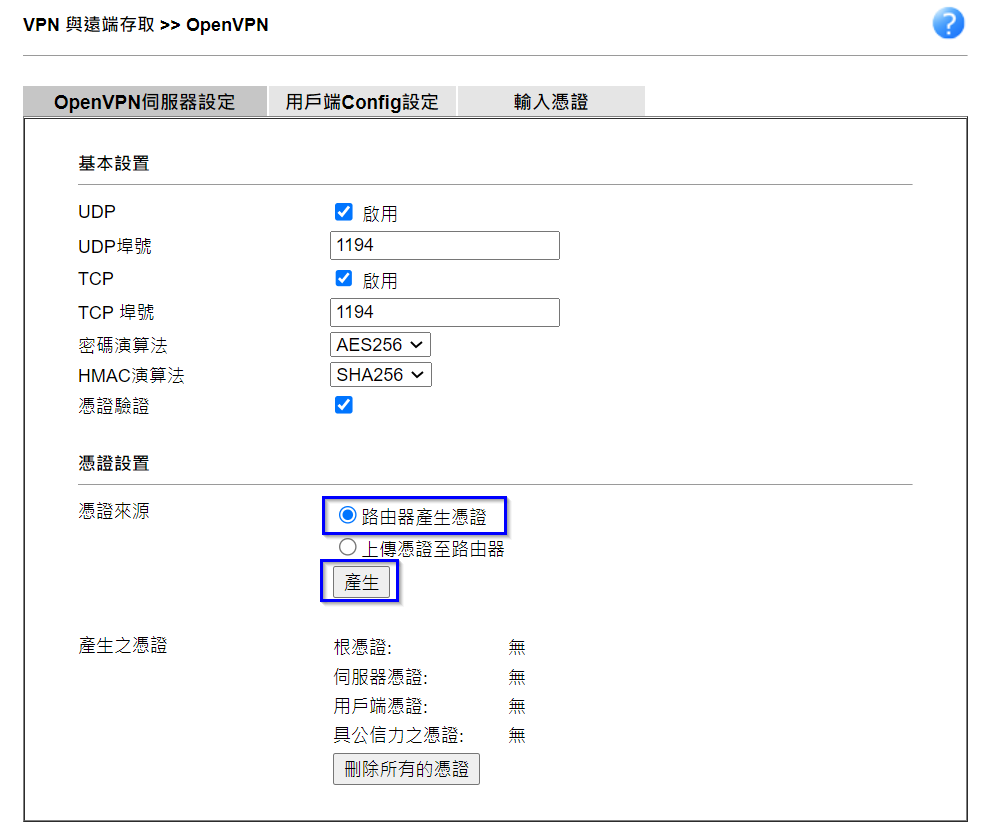
Task: Disable the UDP 啟用 checkbox
Action: 344,212
